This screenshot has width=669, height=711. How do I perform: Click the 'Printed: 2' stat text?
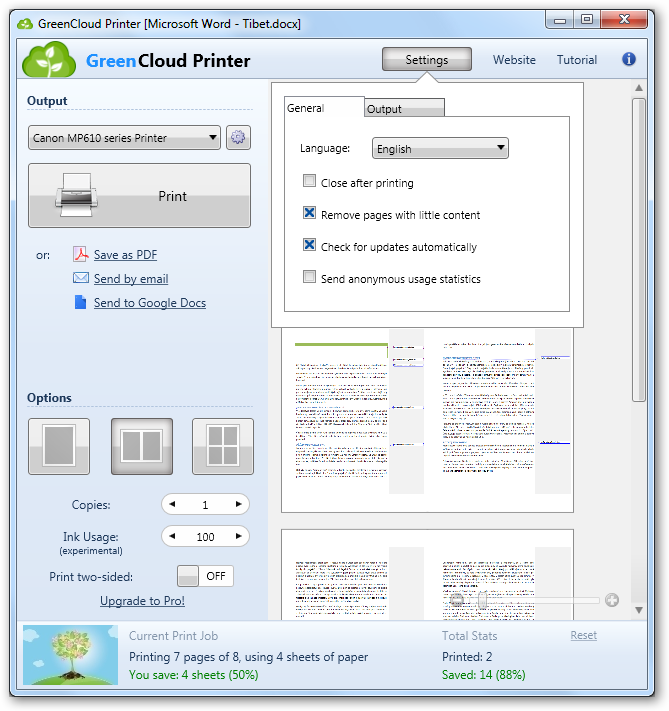tap(467, 657)
